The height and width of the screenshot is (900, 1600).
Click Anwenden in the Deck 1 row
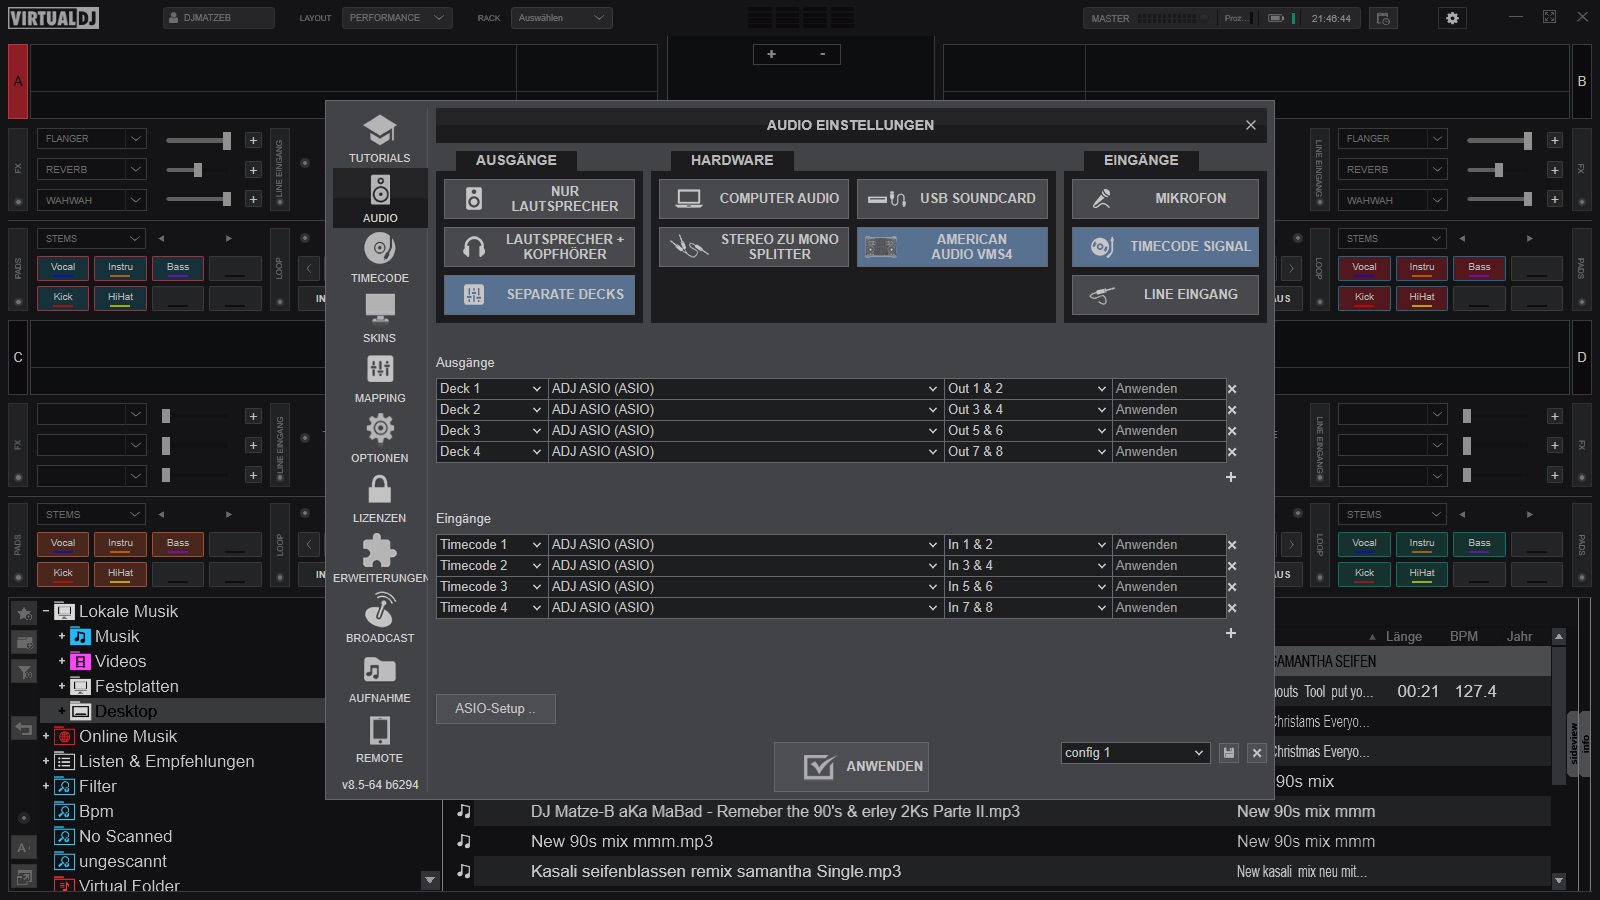coord(1168,389)
